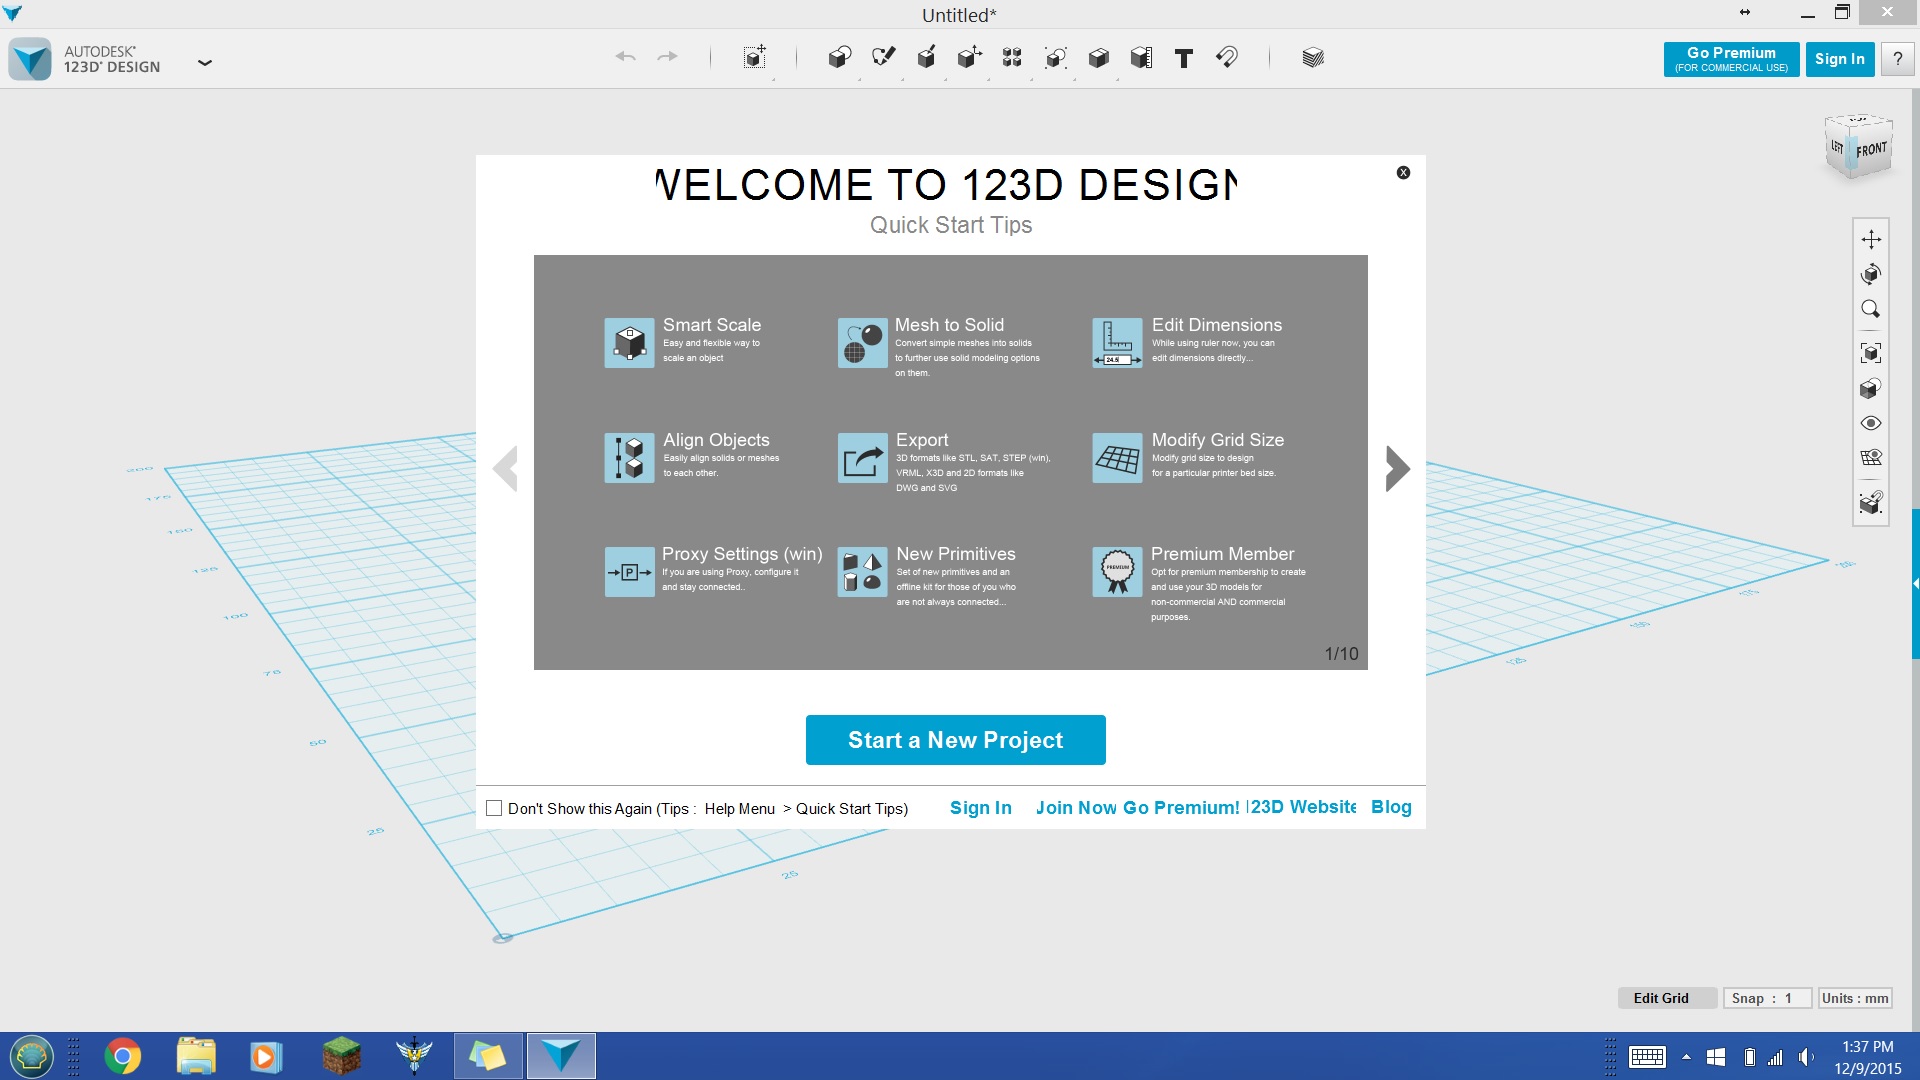The image size is (1920, 1080).
Task: Open the Units mm dropdown
Action: (x=1855, y=998)
